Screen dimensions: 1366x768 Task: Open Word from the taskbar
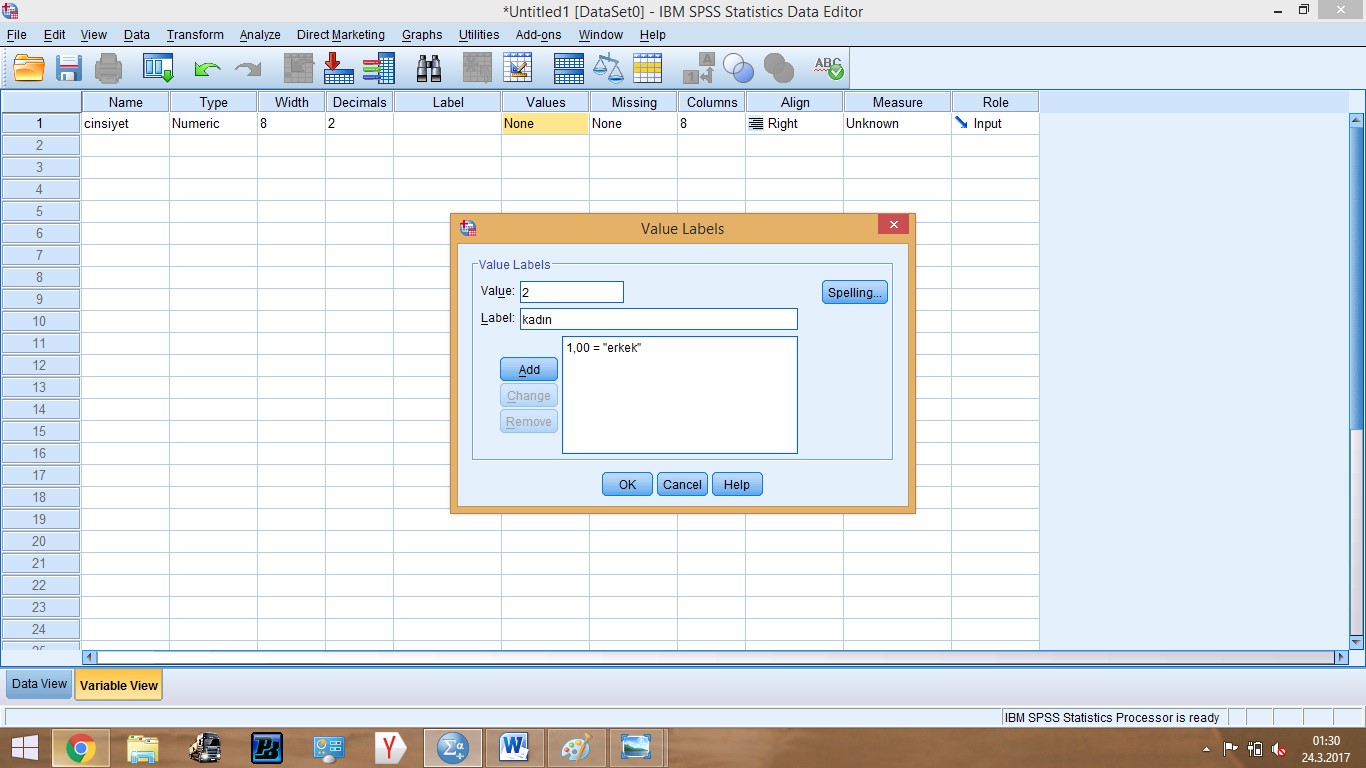pyautogui.click(x=515, y=748)
